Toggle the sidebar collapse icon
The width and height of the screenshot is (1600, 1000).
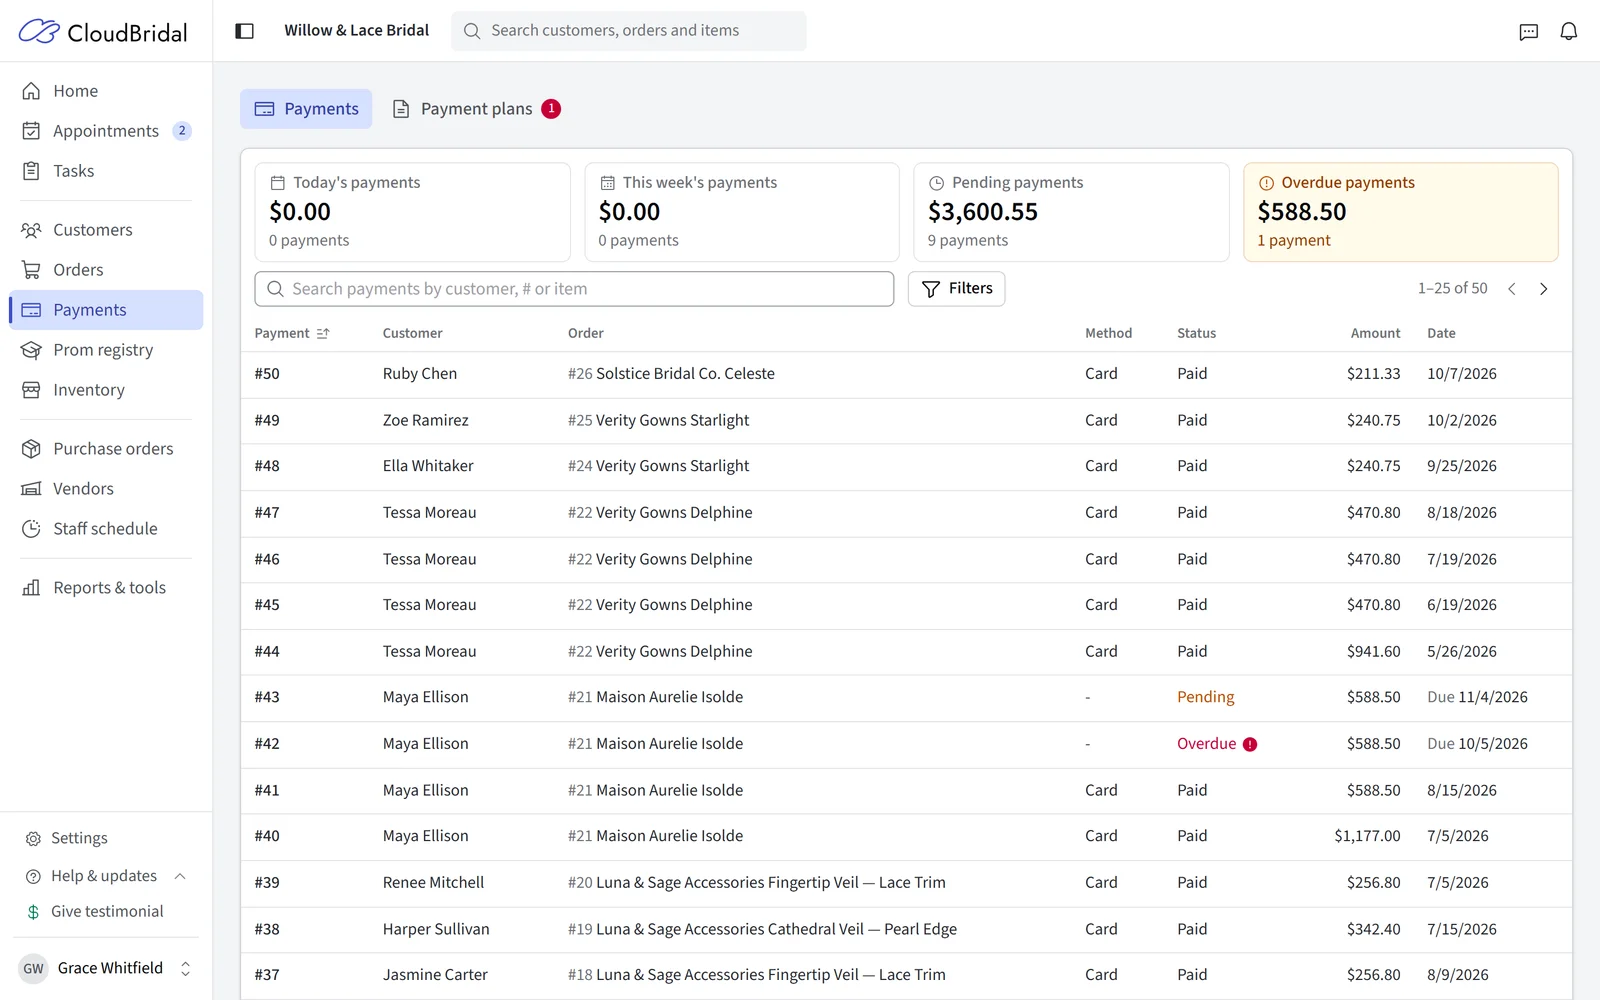[244, 31]
